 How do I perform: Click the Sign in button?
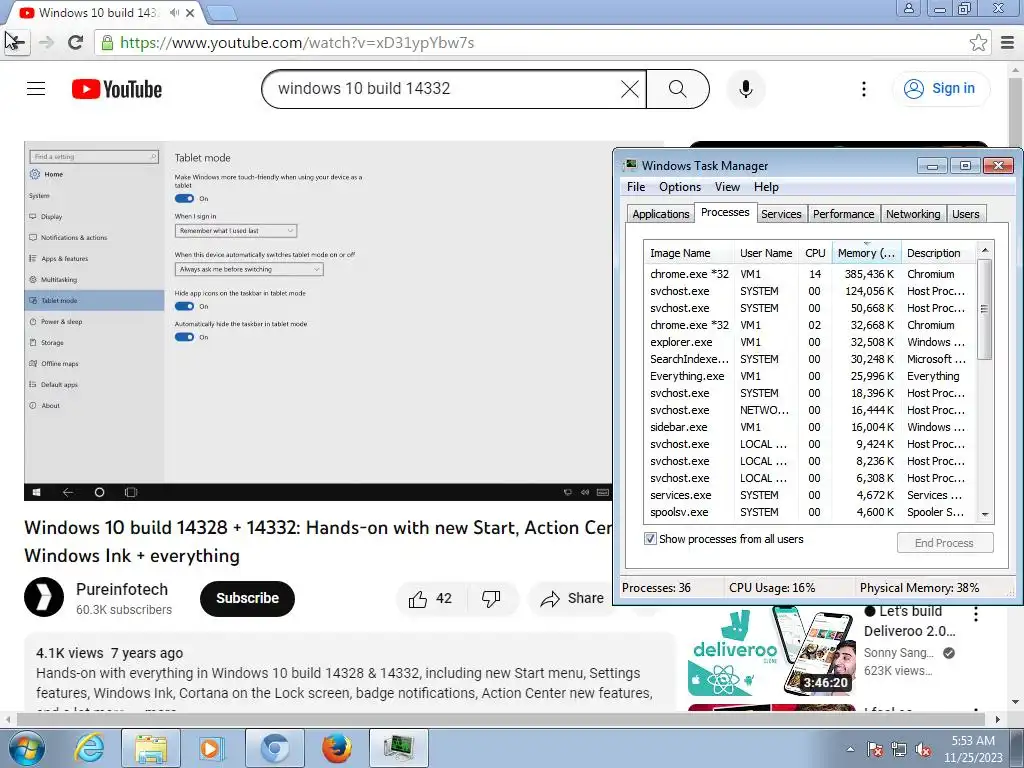point(940,89)
